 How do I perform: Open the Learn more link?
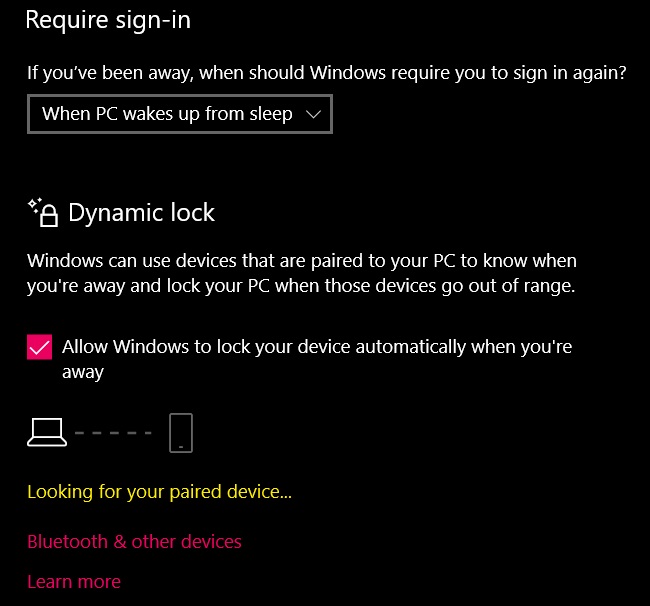[x=74, y=582]
